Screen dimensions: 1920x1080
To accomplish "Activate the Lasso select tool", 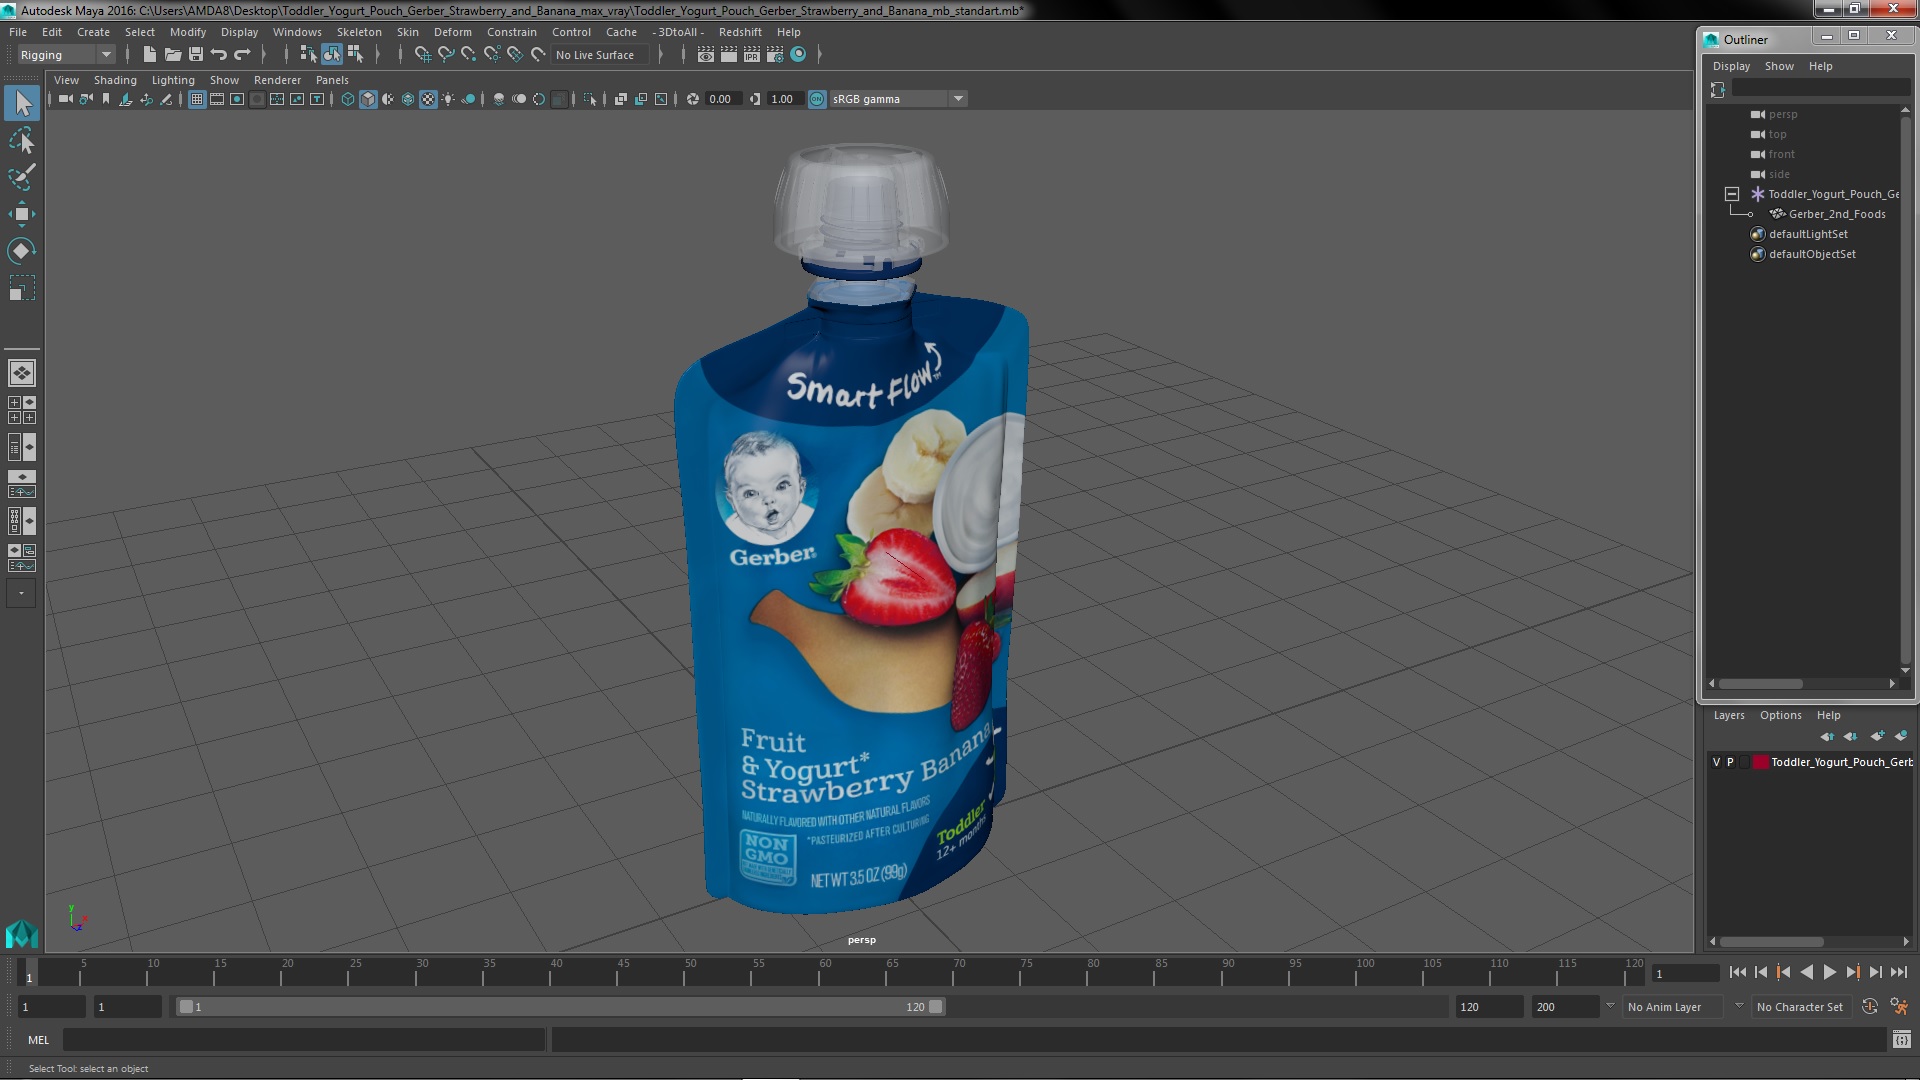I will click(22, 140).
